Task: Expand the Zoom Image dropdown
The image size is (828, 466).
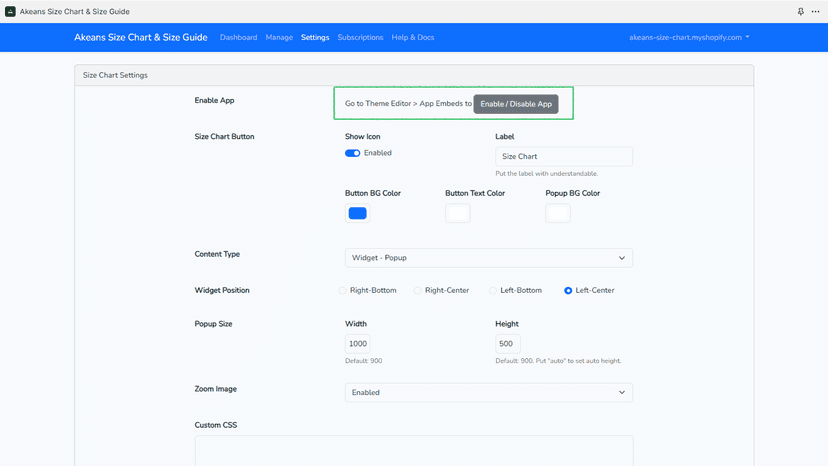Action: point(488,393)
